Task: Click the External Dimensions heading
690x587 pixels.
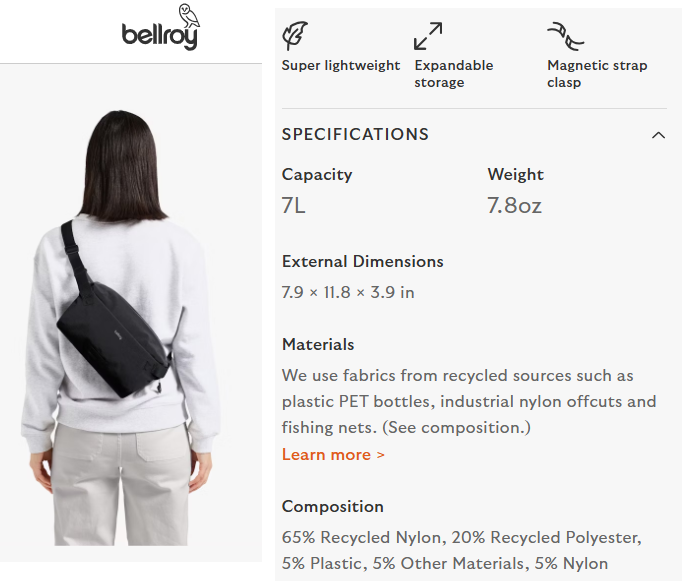Action: [x=363, y=261]
